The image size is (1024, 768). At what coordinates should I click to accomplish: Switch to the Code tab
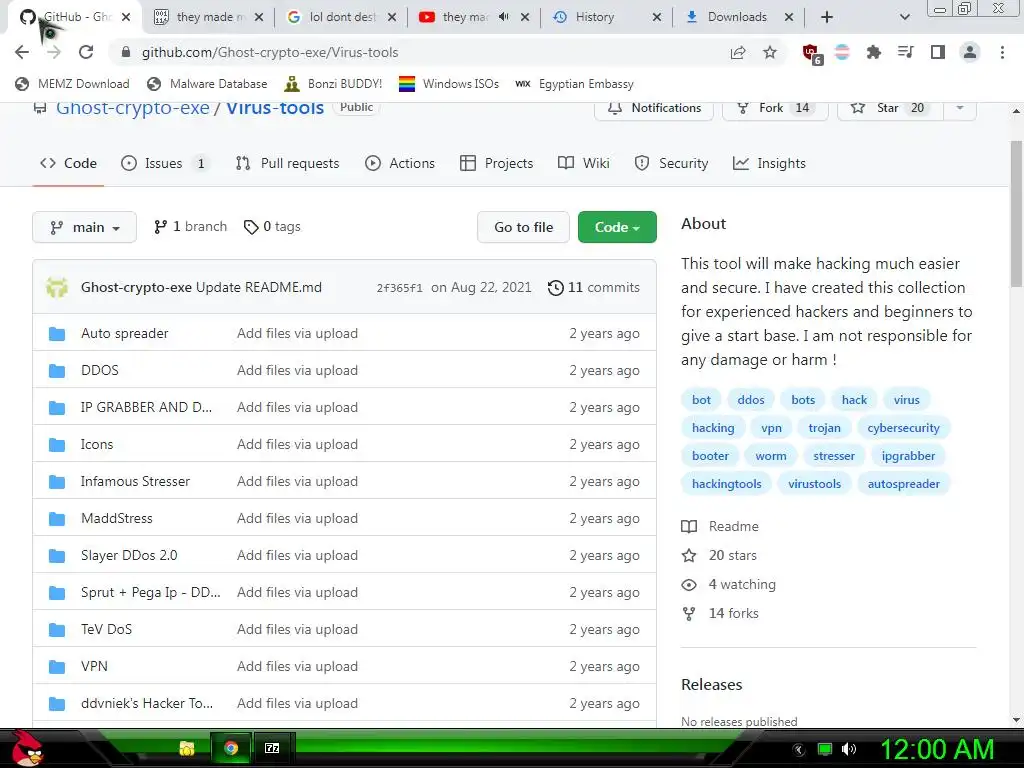click(x=69, y=163)
